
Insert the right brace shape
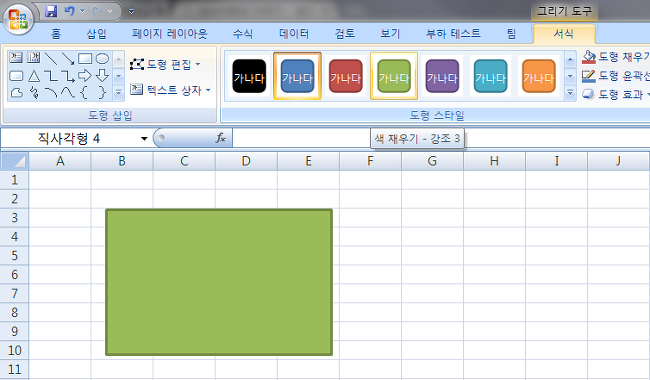(x=102, y=93)
